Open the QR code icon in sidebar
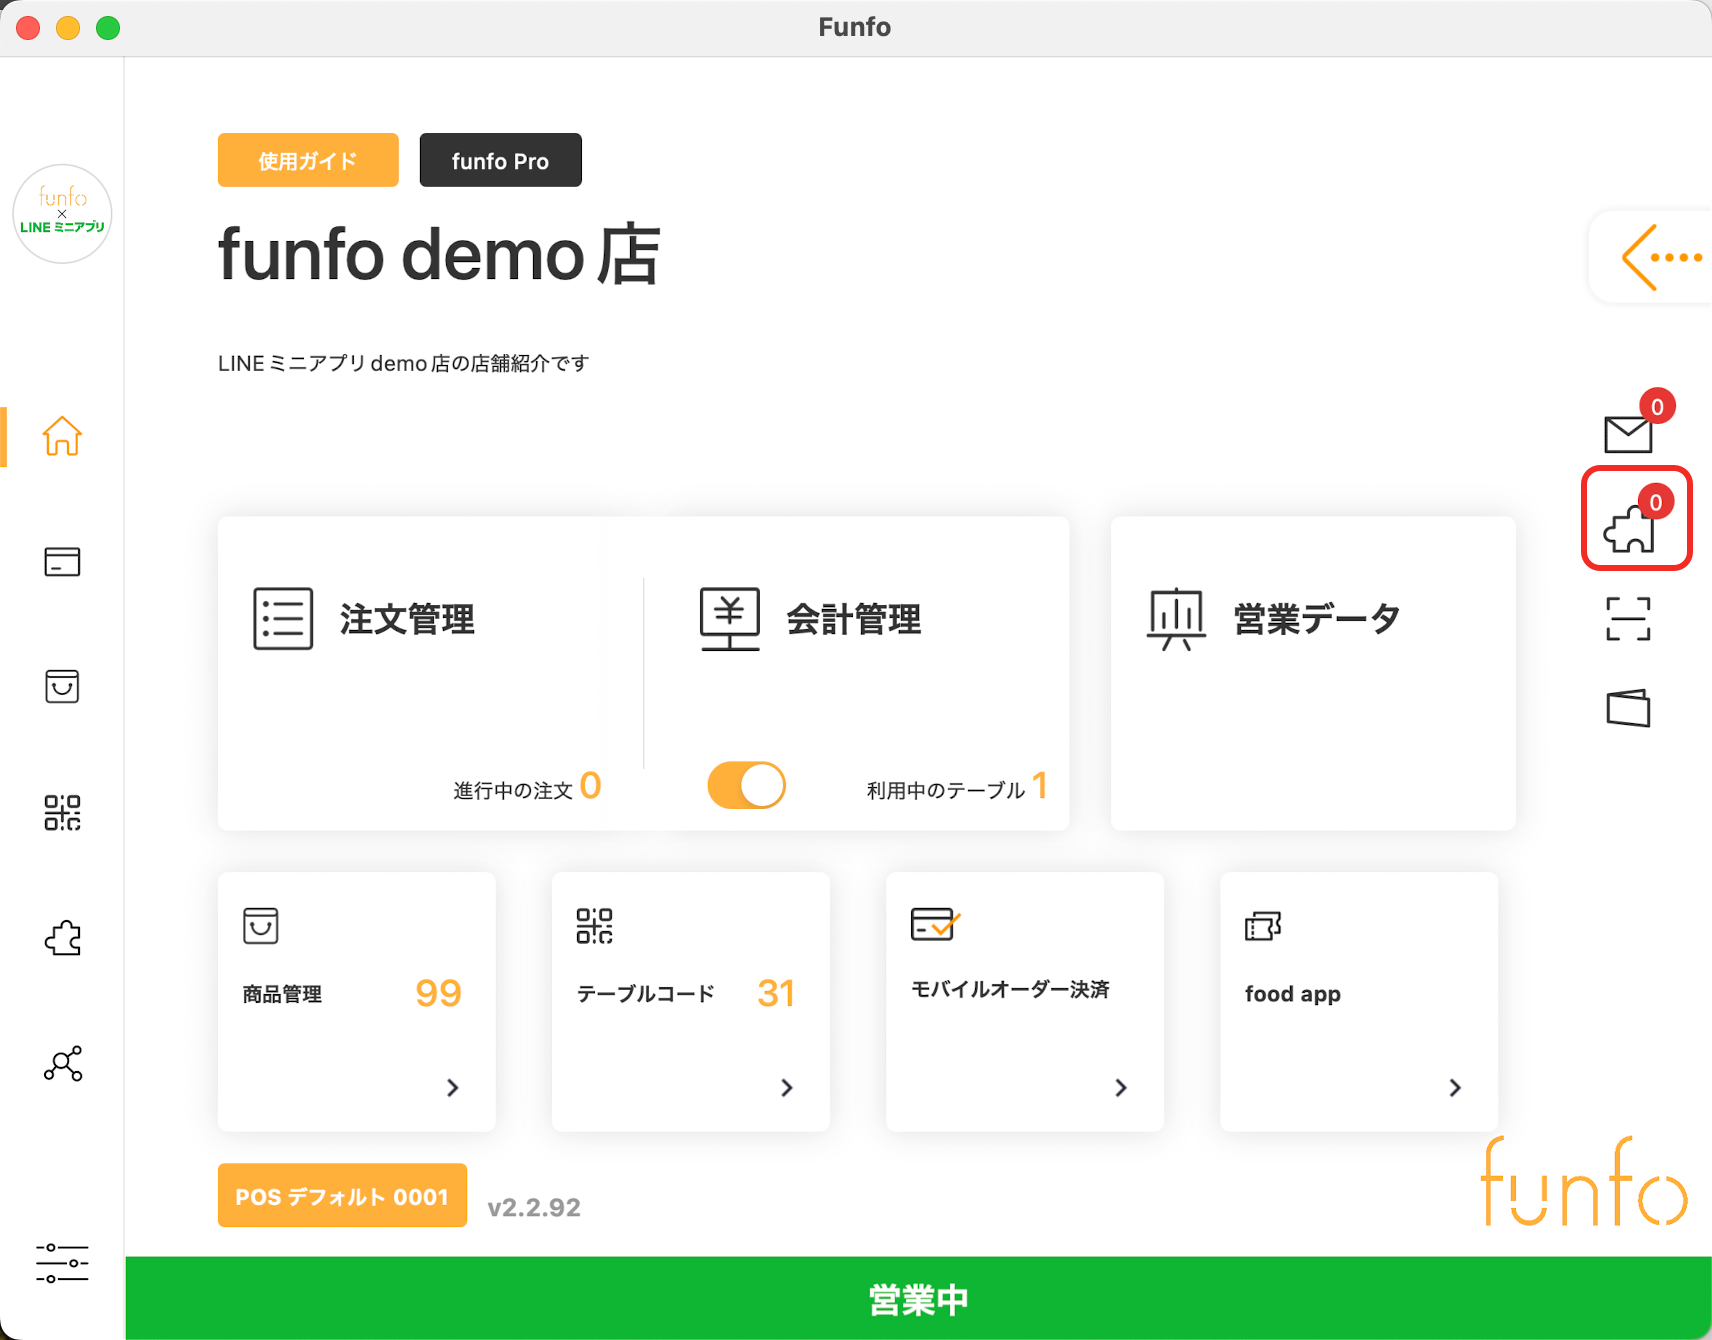Image resolution: width=1712 pixels, height=1340 pixels. point(62,813)
